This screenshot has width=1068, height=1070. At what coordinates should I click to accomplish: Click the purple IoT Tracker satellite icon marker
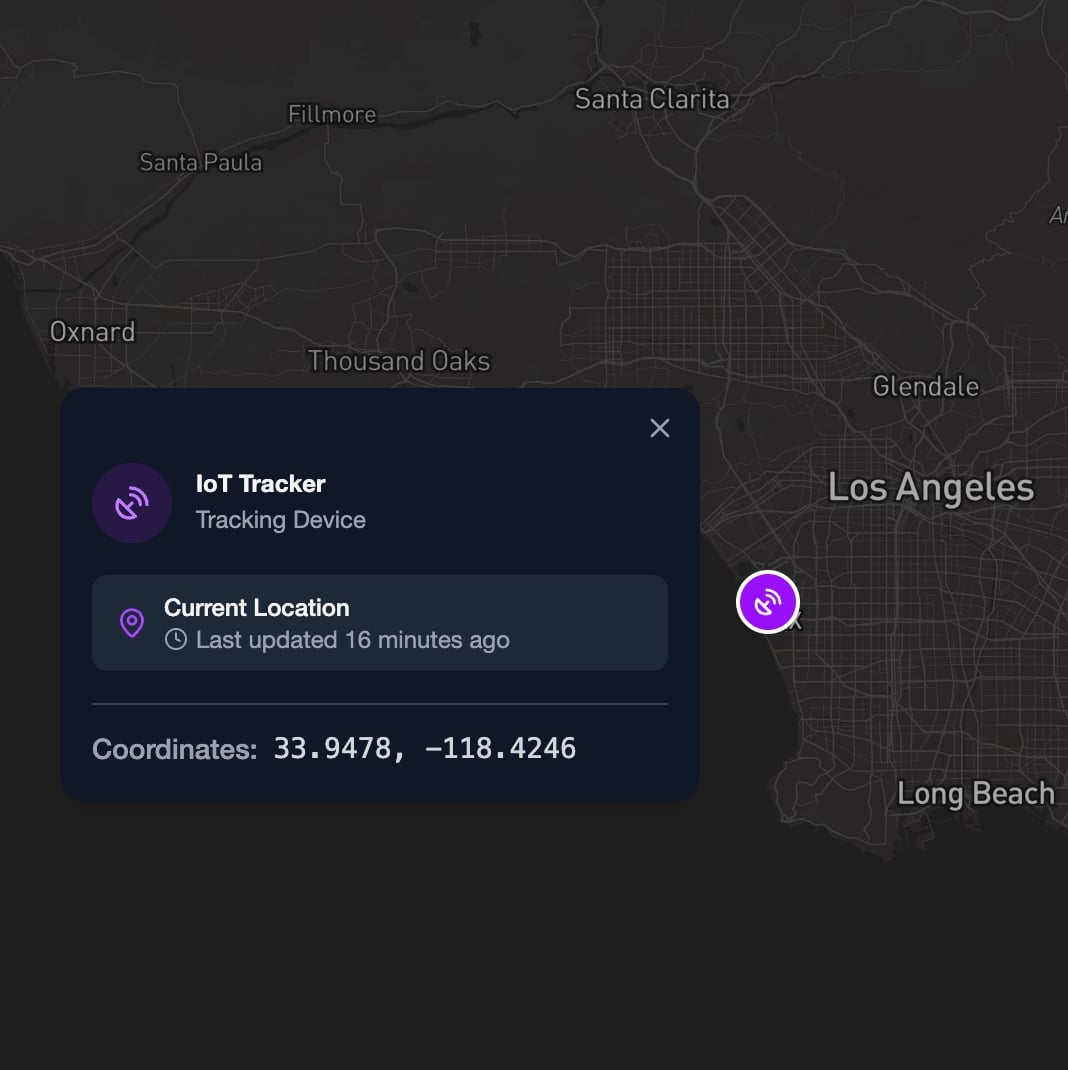point(767,601)
